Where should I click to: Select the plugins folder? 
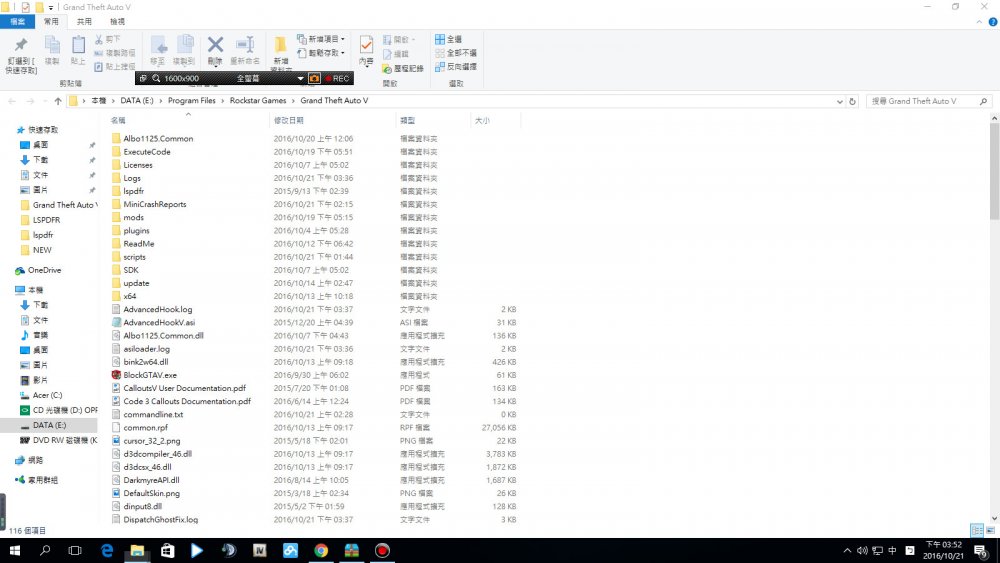pyautogui.click(x=136, y=231)
